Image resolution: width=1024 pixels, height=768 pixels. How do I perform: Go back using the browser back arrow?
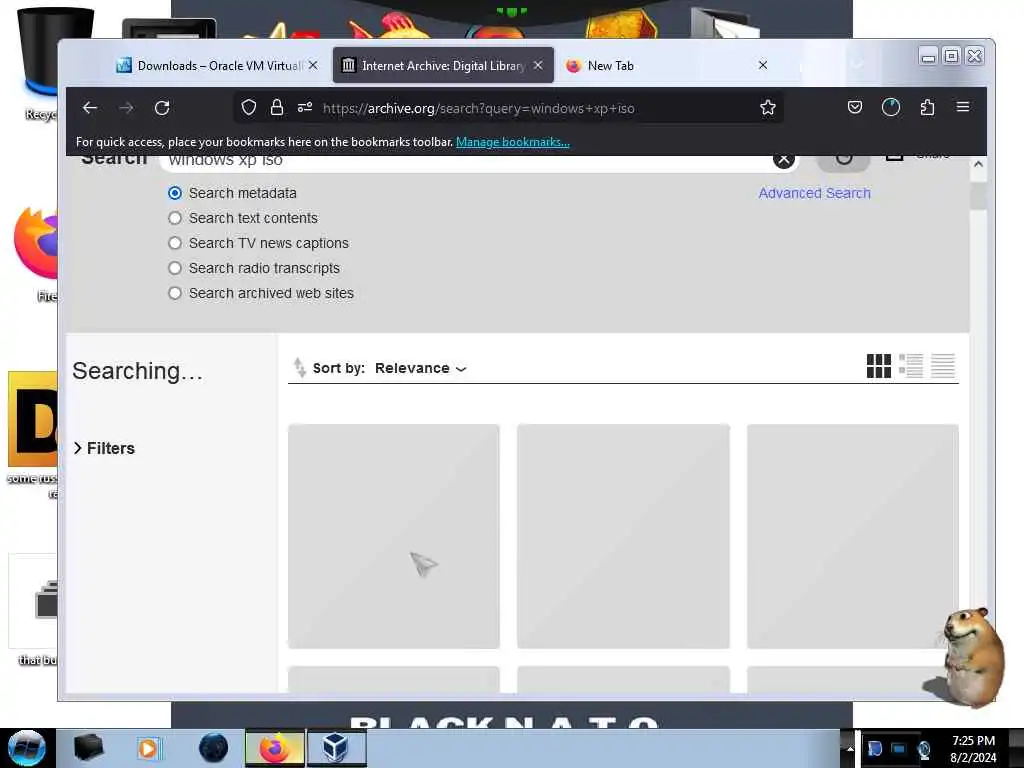tap(90, 108)
